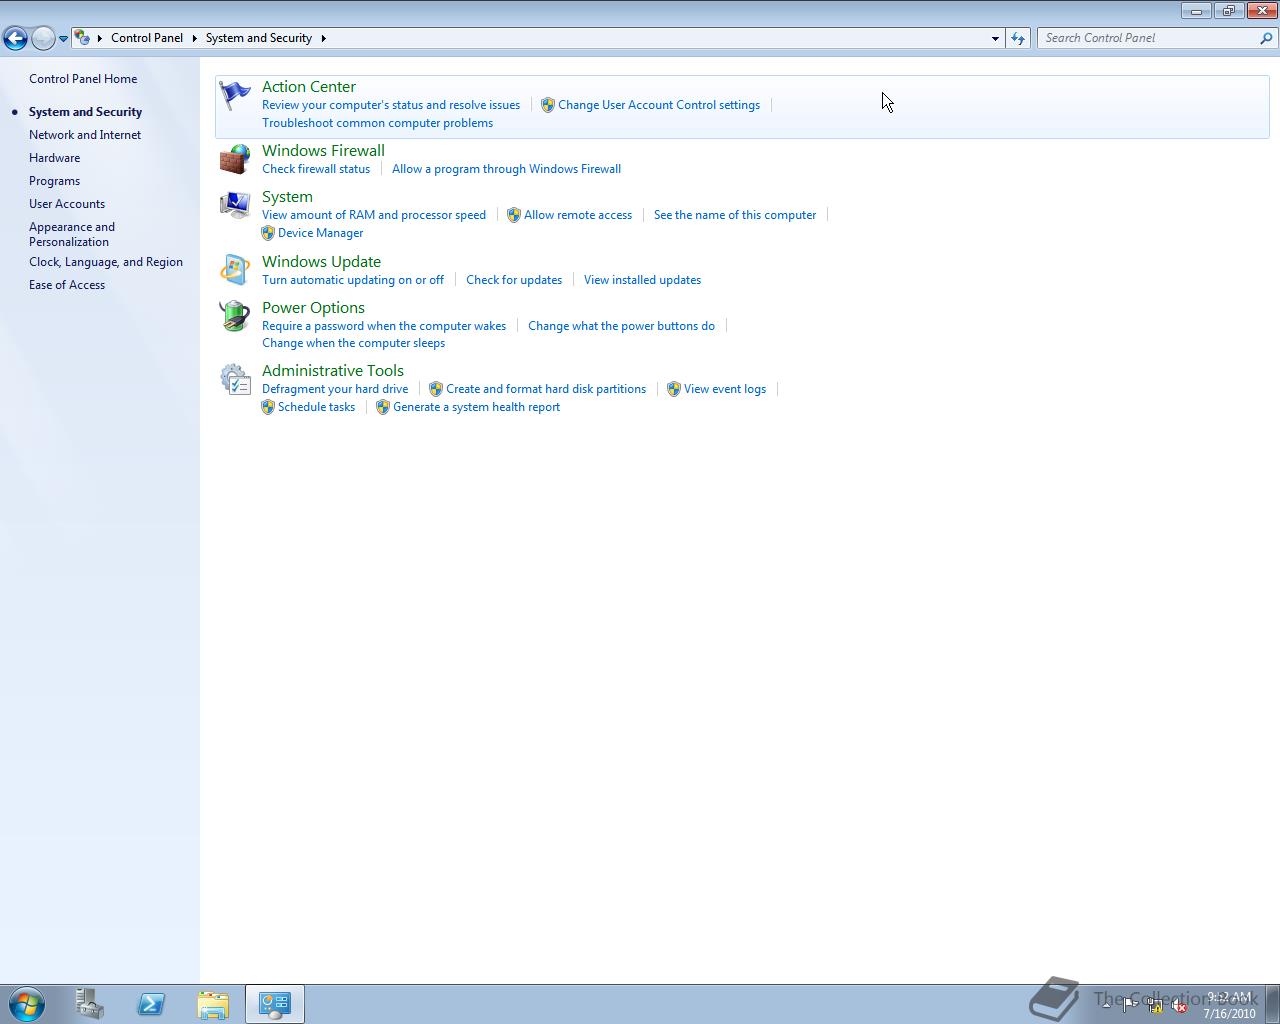This screenshot has height=1024, width=1280.
Task: Expand arrow before Control Panel breadcrumb
Action: tap(100, 38)
